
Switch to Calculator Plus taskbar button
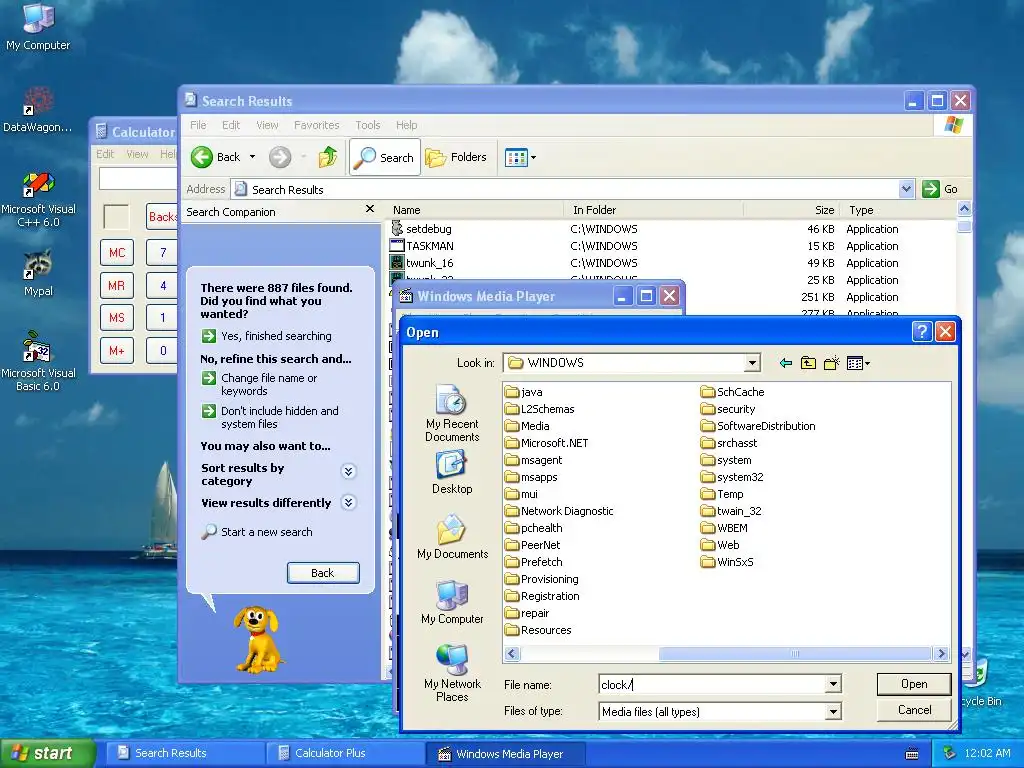pyautogui.click(x=344, y=753)
